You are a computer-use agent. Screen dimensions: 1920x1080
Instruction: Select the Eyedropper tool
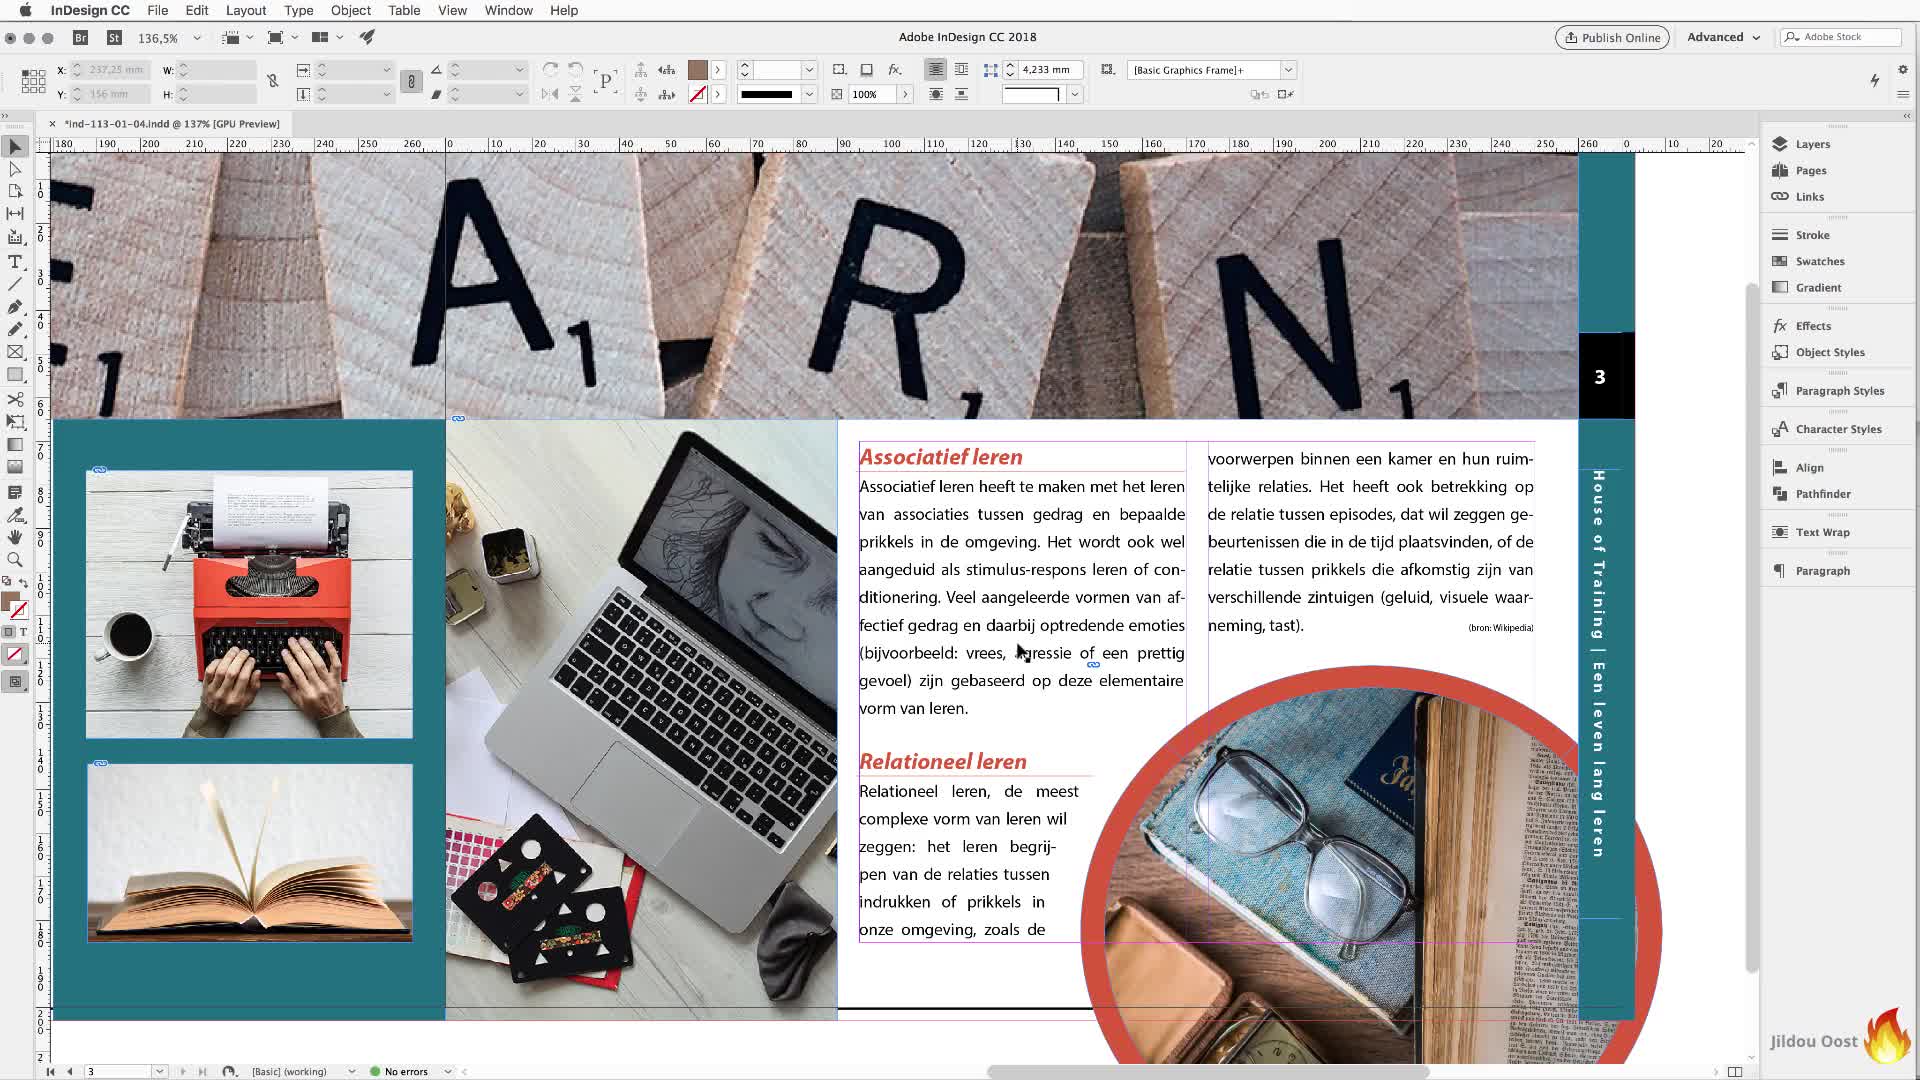(x=15, y=515)
